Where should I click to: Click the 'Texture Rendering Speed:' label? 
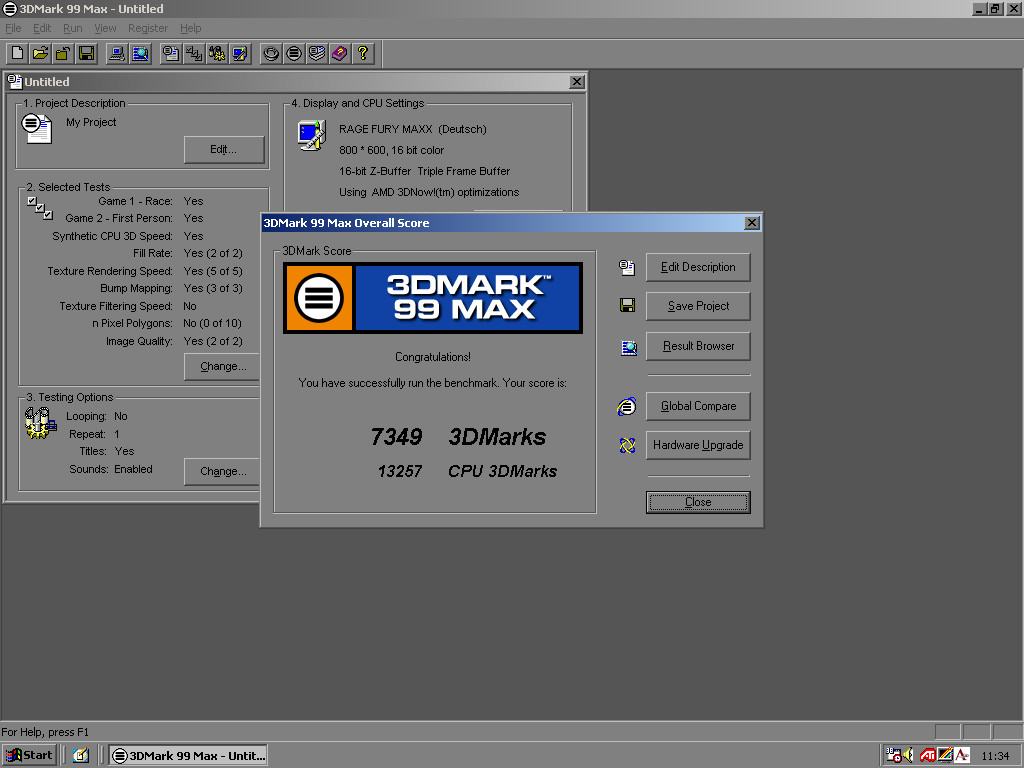[110, 271]
